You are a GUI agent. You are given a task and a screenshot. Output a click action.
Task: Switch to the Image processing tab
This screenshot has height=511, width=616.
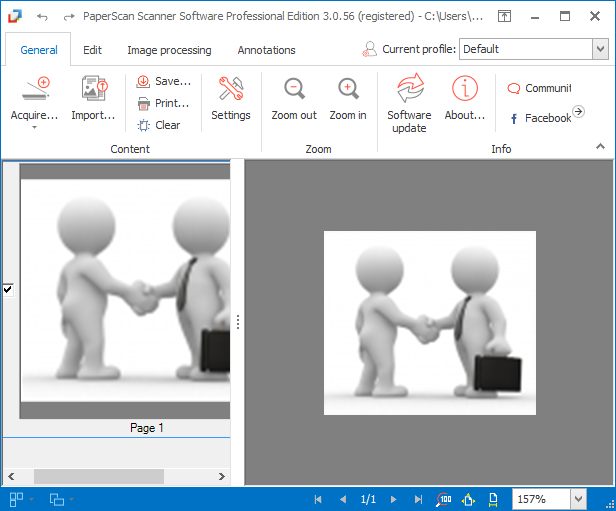pos(169,50)
